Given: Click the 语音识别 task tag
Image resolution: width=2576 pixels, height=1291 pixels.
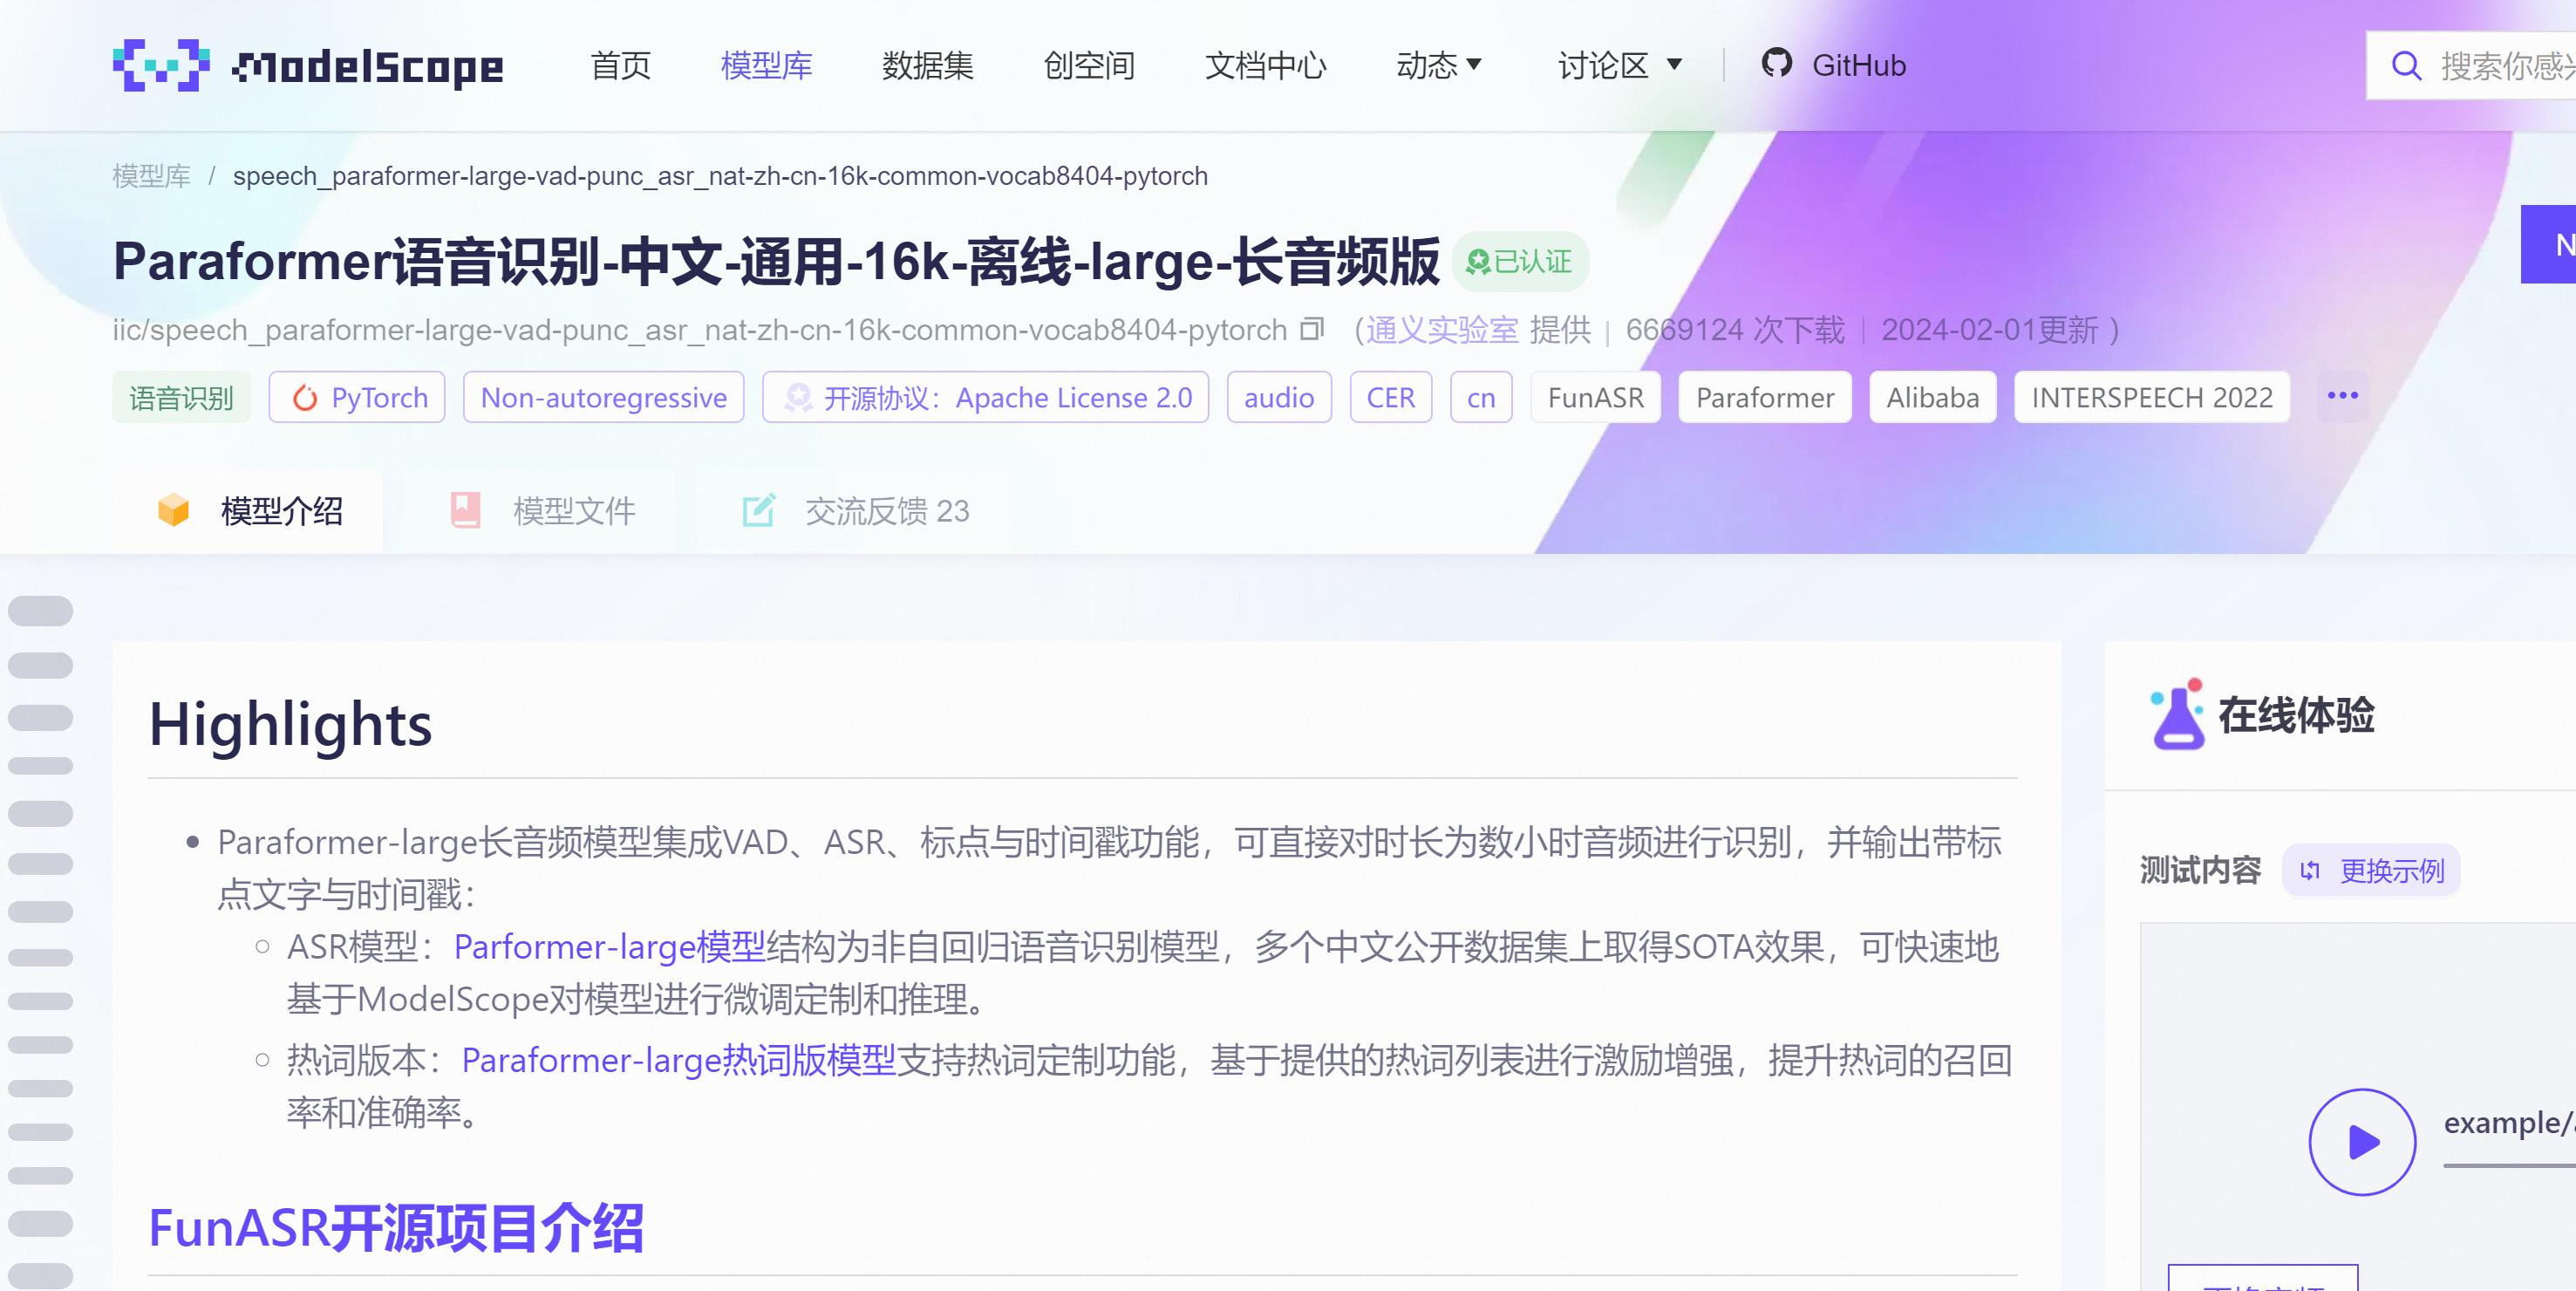Looking at the screenshot, I should tap(181, 398).
